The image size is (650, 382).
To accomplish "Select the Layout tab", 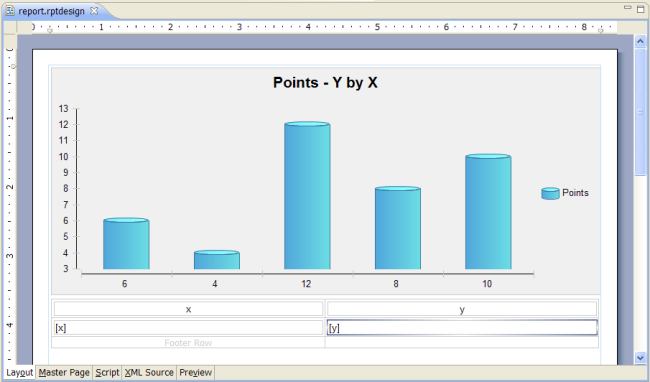I will coord(19,372).
